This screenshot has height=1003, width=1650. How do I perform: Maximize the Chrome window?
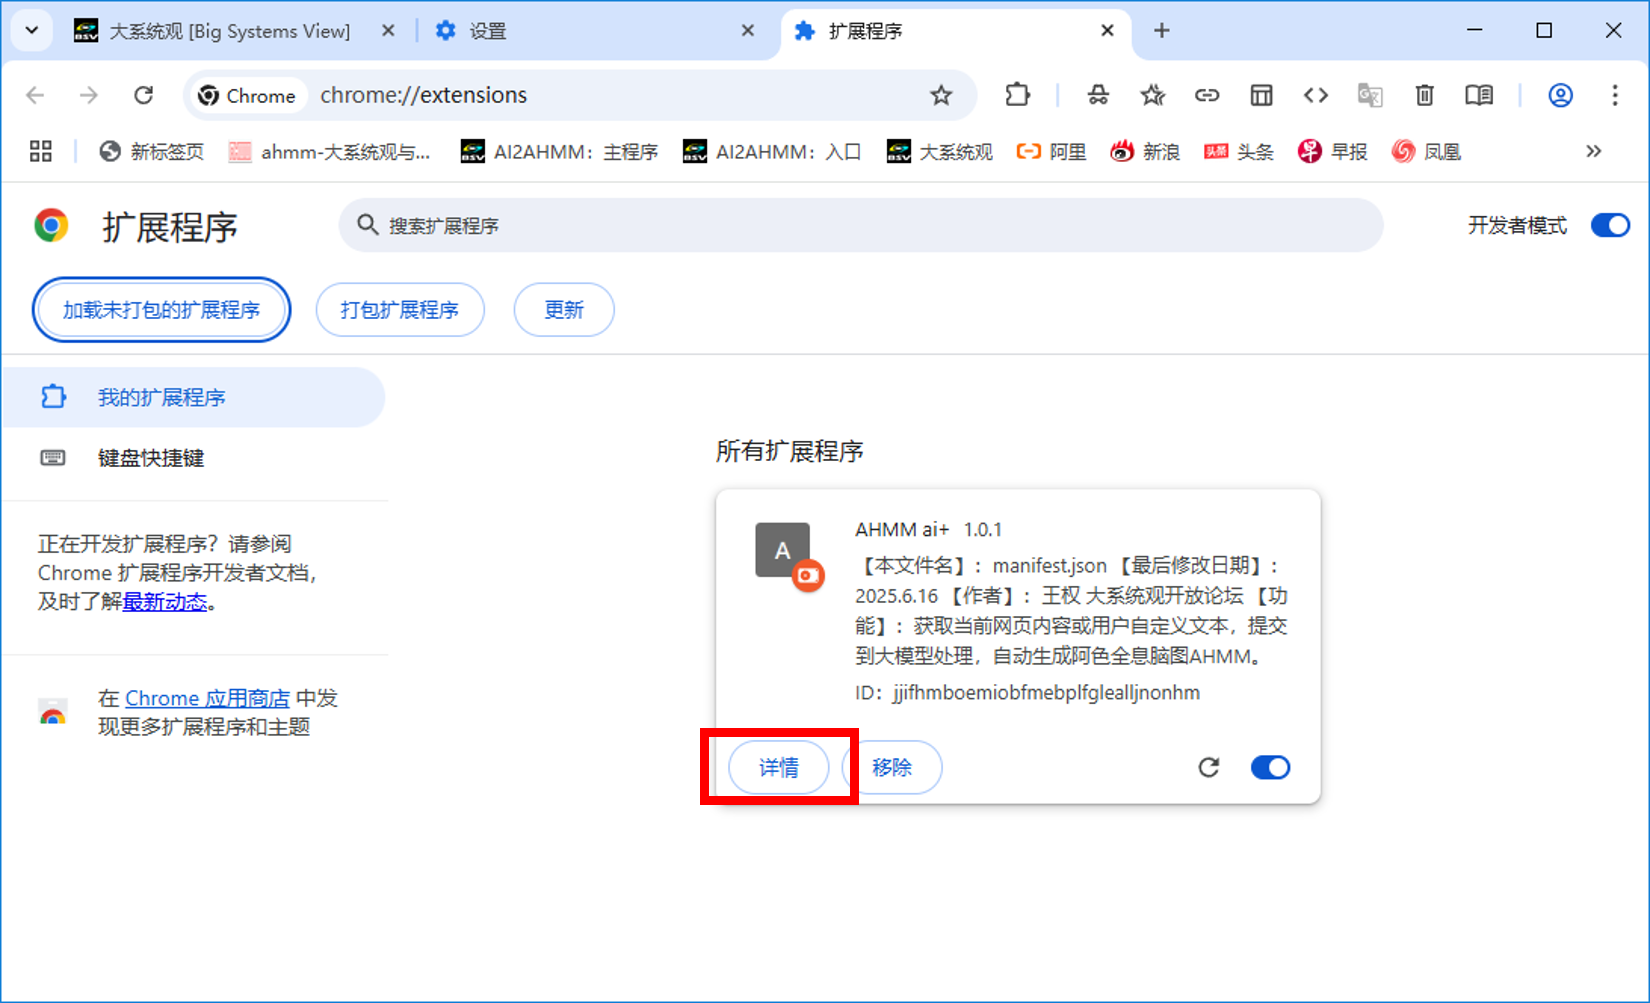click(x=1544, y=30)
